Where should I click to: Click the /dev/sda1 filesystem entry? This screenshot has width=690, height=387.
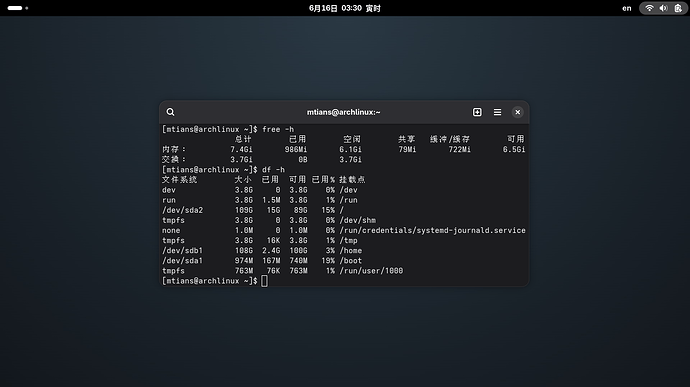(x=183, y=261)
